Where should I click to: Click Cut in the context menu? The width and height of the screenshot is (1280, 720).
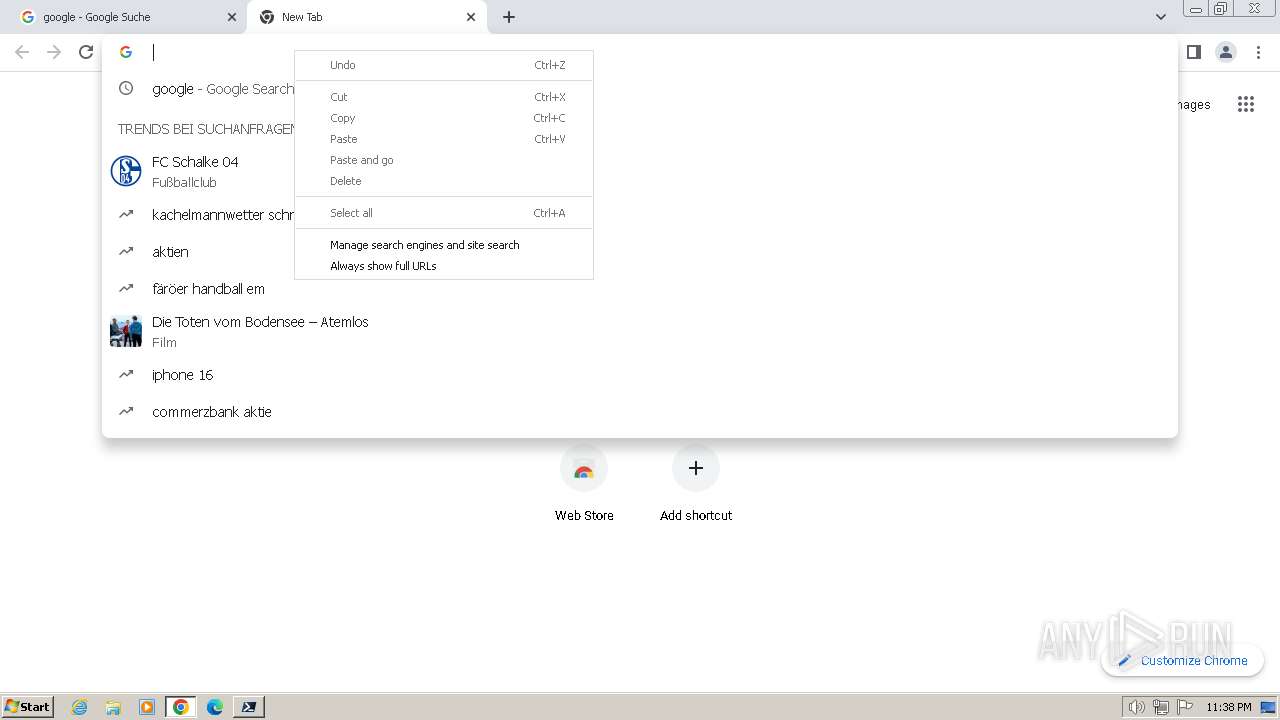click(444, 97)
